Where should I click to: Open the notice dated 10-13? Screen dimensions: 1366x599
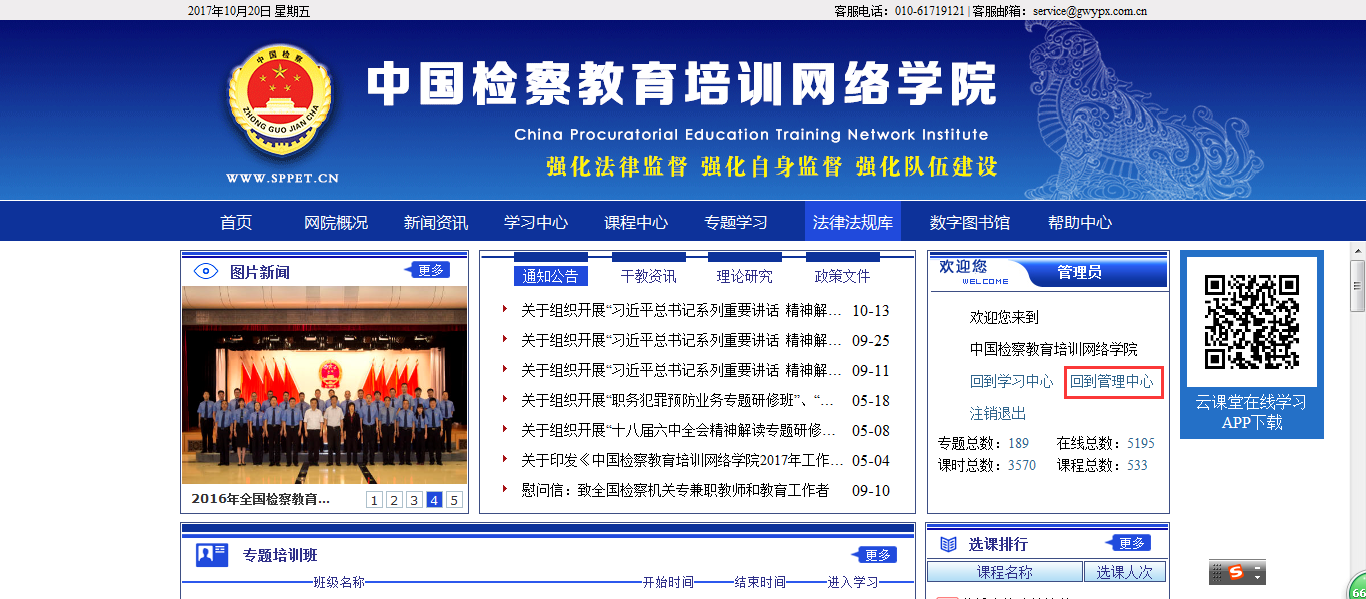[x=681, y=311]
